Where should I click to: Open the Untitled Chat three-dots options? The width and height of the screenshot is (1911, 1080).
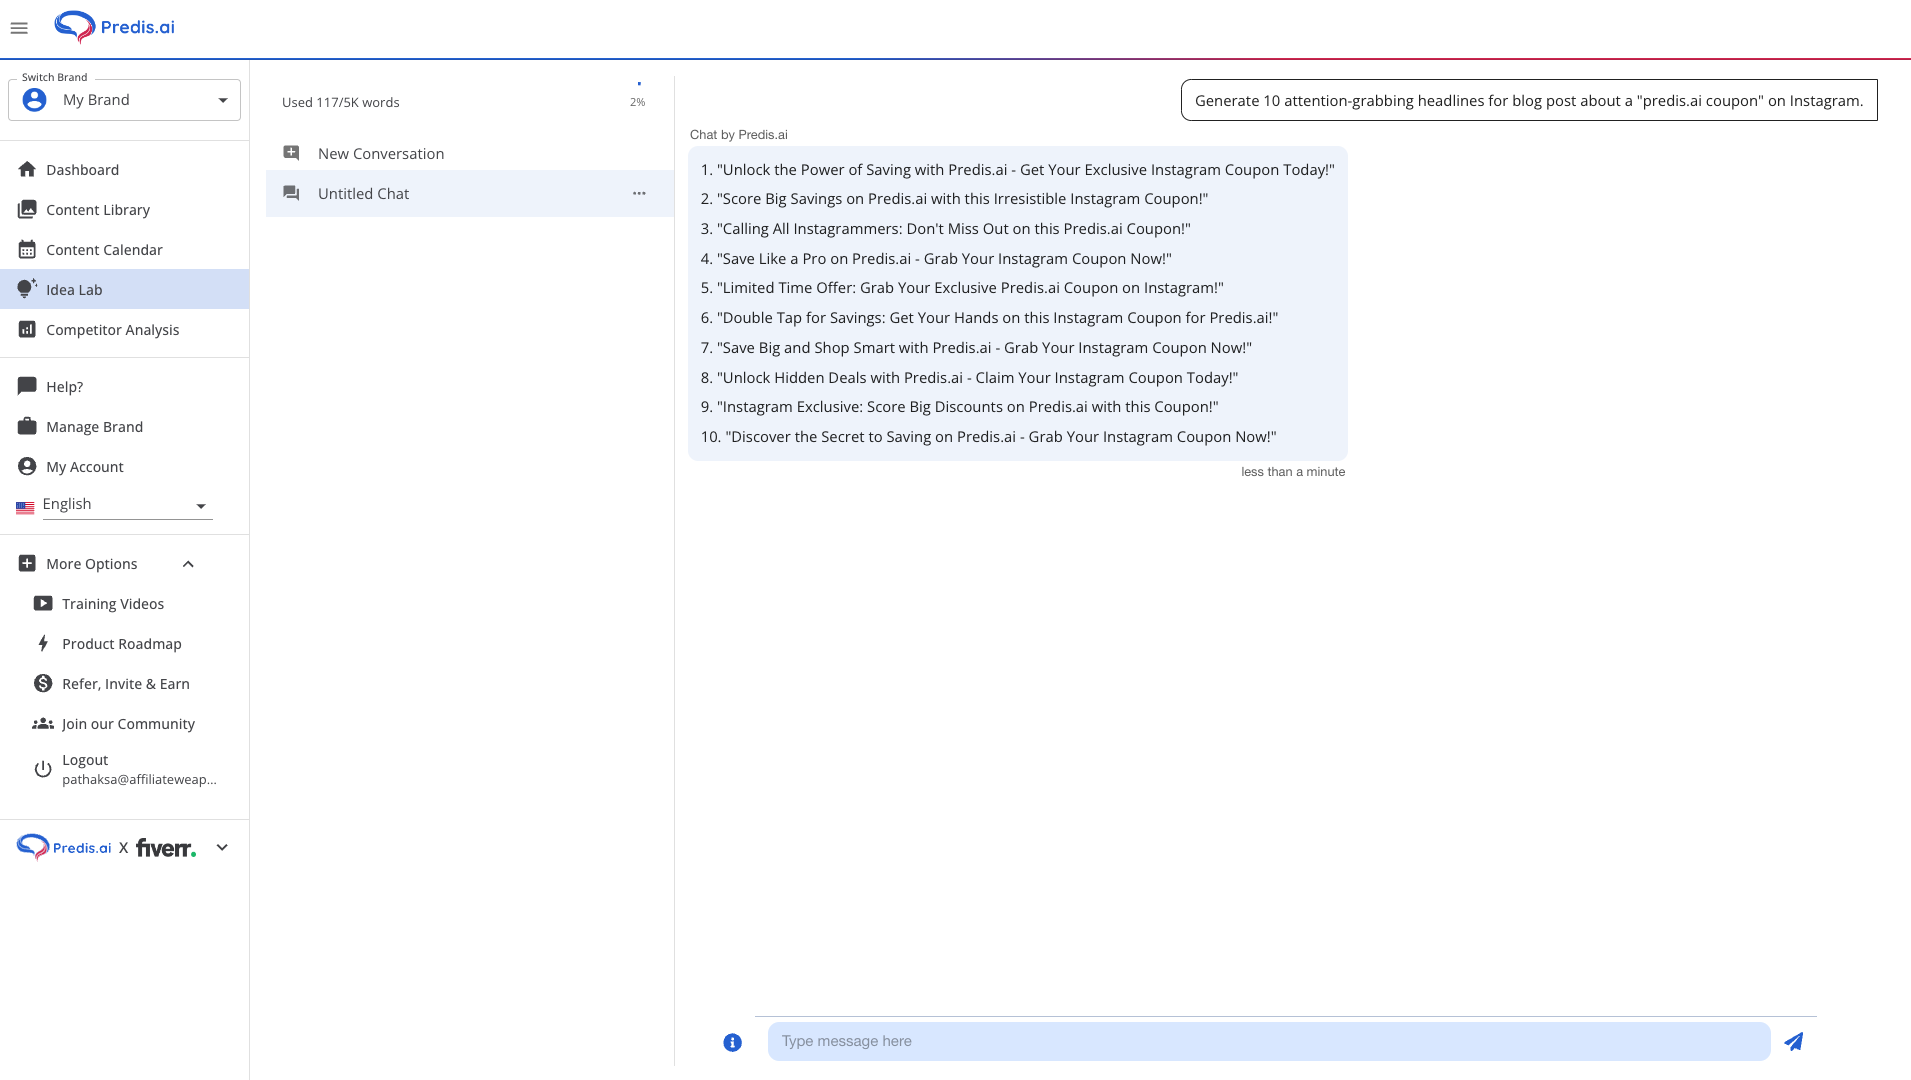[x=639, y=194]
